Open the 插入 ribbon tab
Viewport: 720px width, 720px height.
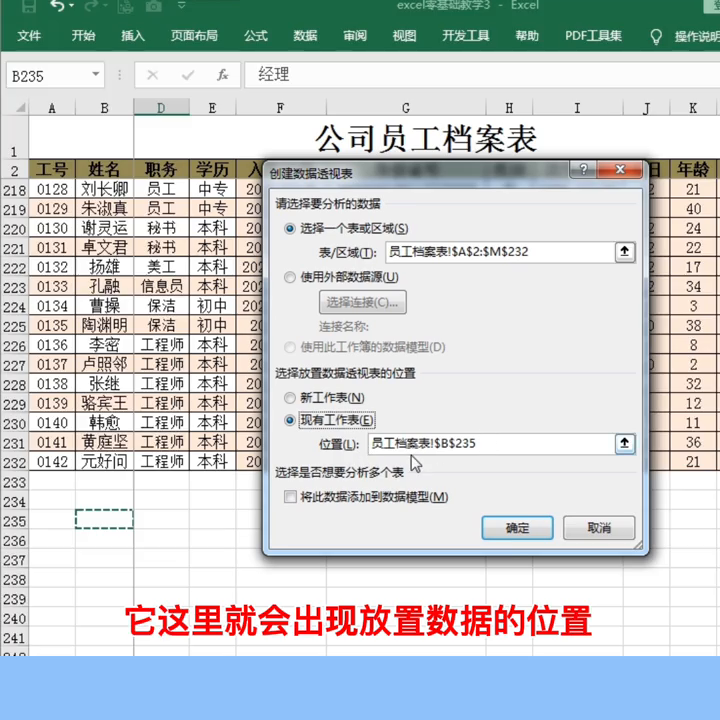(x=133, y=36)
